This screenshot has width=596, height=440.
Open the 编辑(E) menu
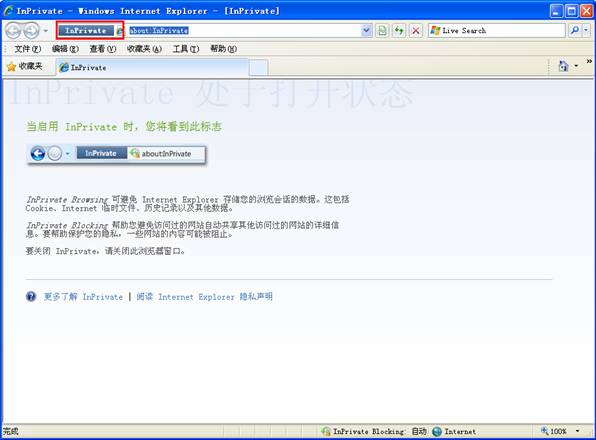[65, 49]
